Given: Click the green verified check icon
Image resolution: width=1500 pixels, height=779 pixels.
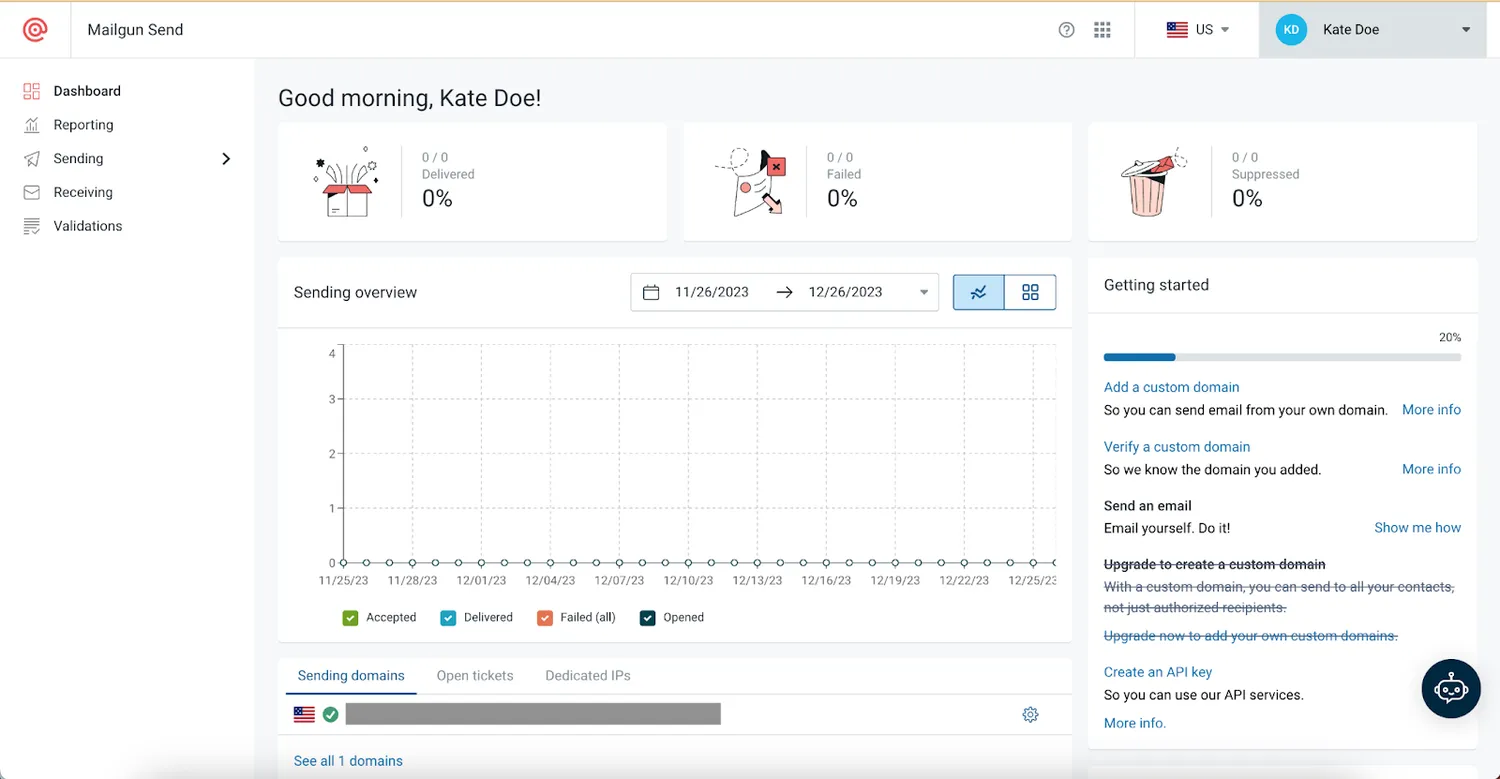Looking at the screenshot, I should click(330, 714).
